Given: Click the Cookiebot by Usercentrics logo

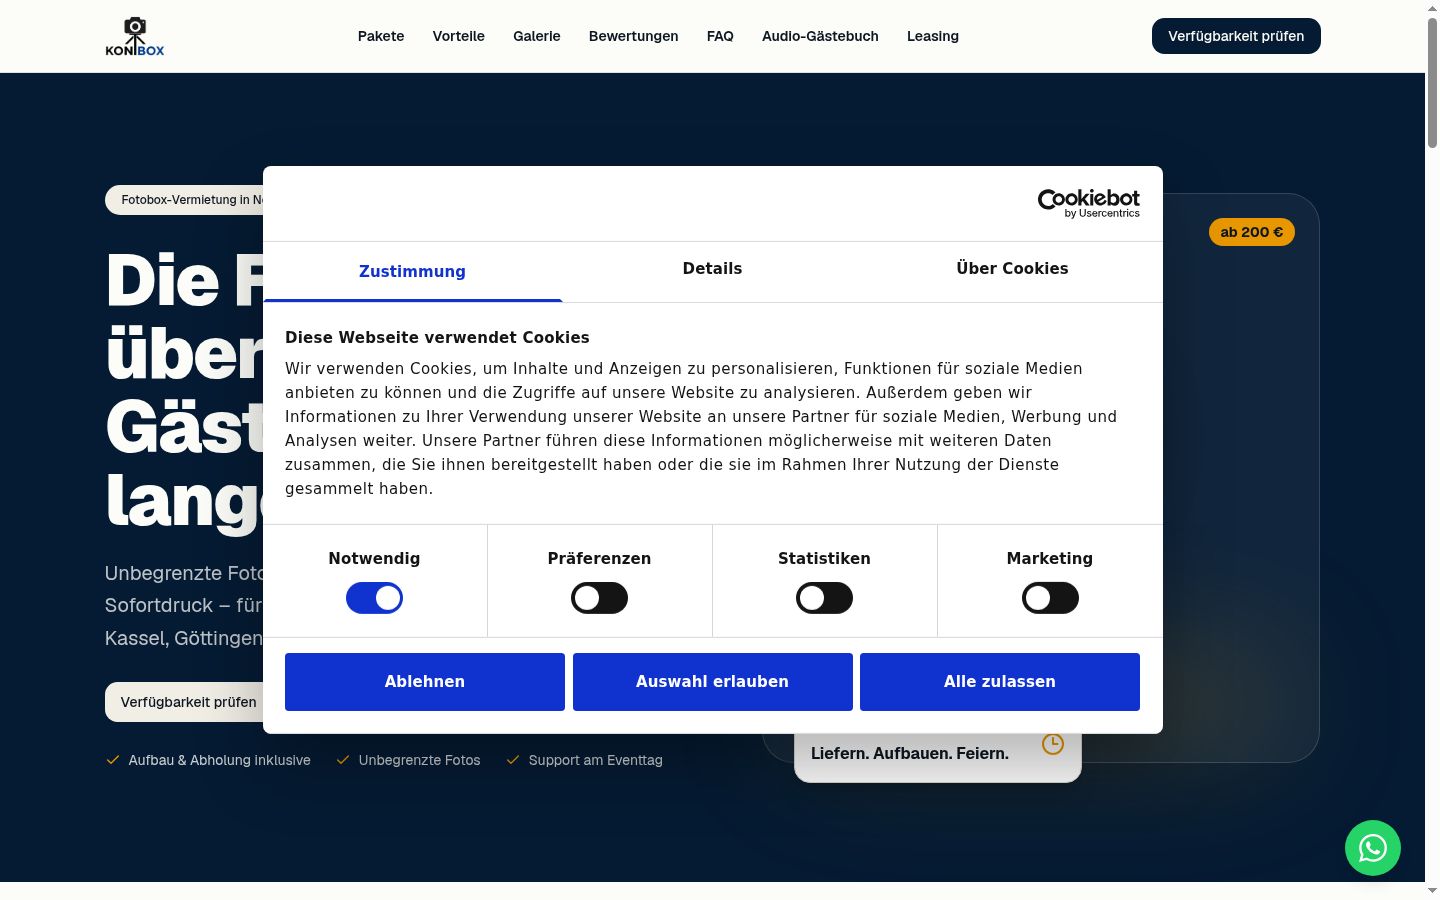Looking at the screenshot, I should [x=1088, y=203].
